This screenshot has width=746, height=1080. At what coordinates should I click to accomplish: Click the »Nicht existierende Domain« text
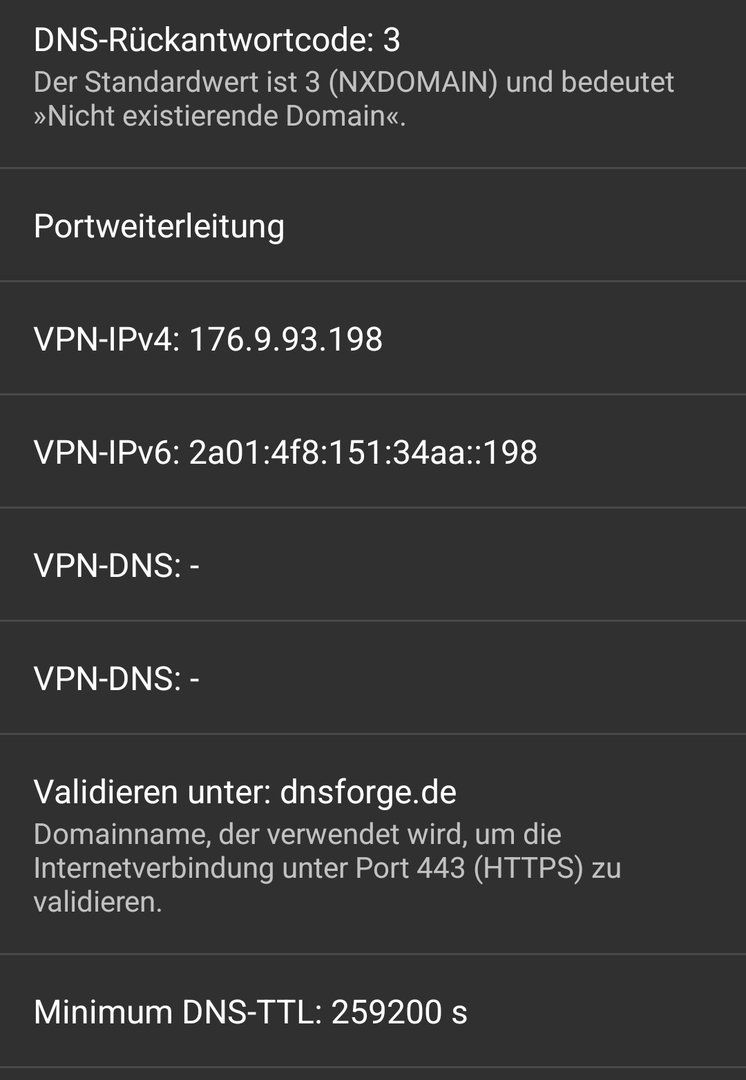[x=220, y=116]
